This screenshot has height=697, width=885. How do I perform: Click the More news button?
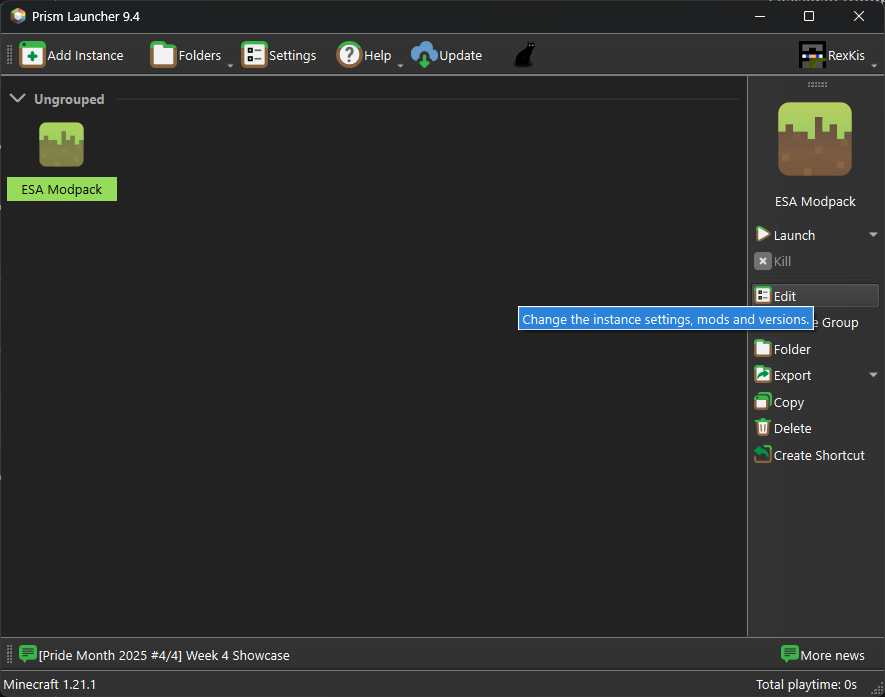click(822, 655)
